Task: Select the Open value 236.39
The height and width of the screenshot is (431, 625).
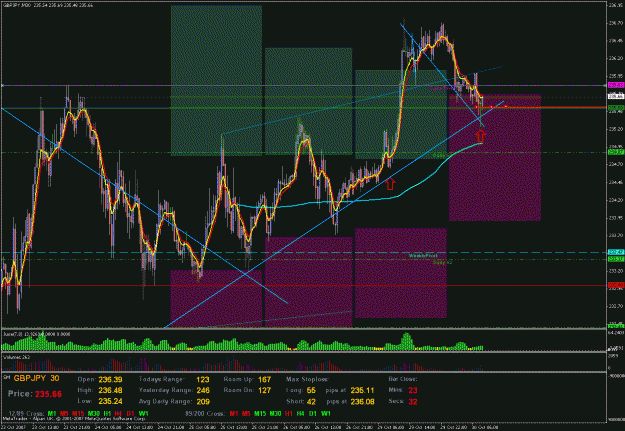Action: coord(110,380)
